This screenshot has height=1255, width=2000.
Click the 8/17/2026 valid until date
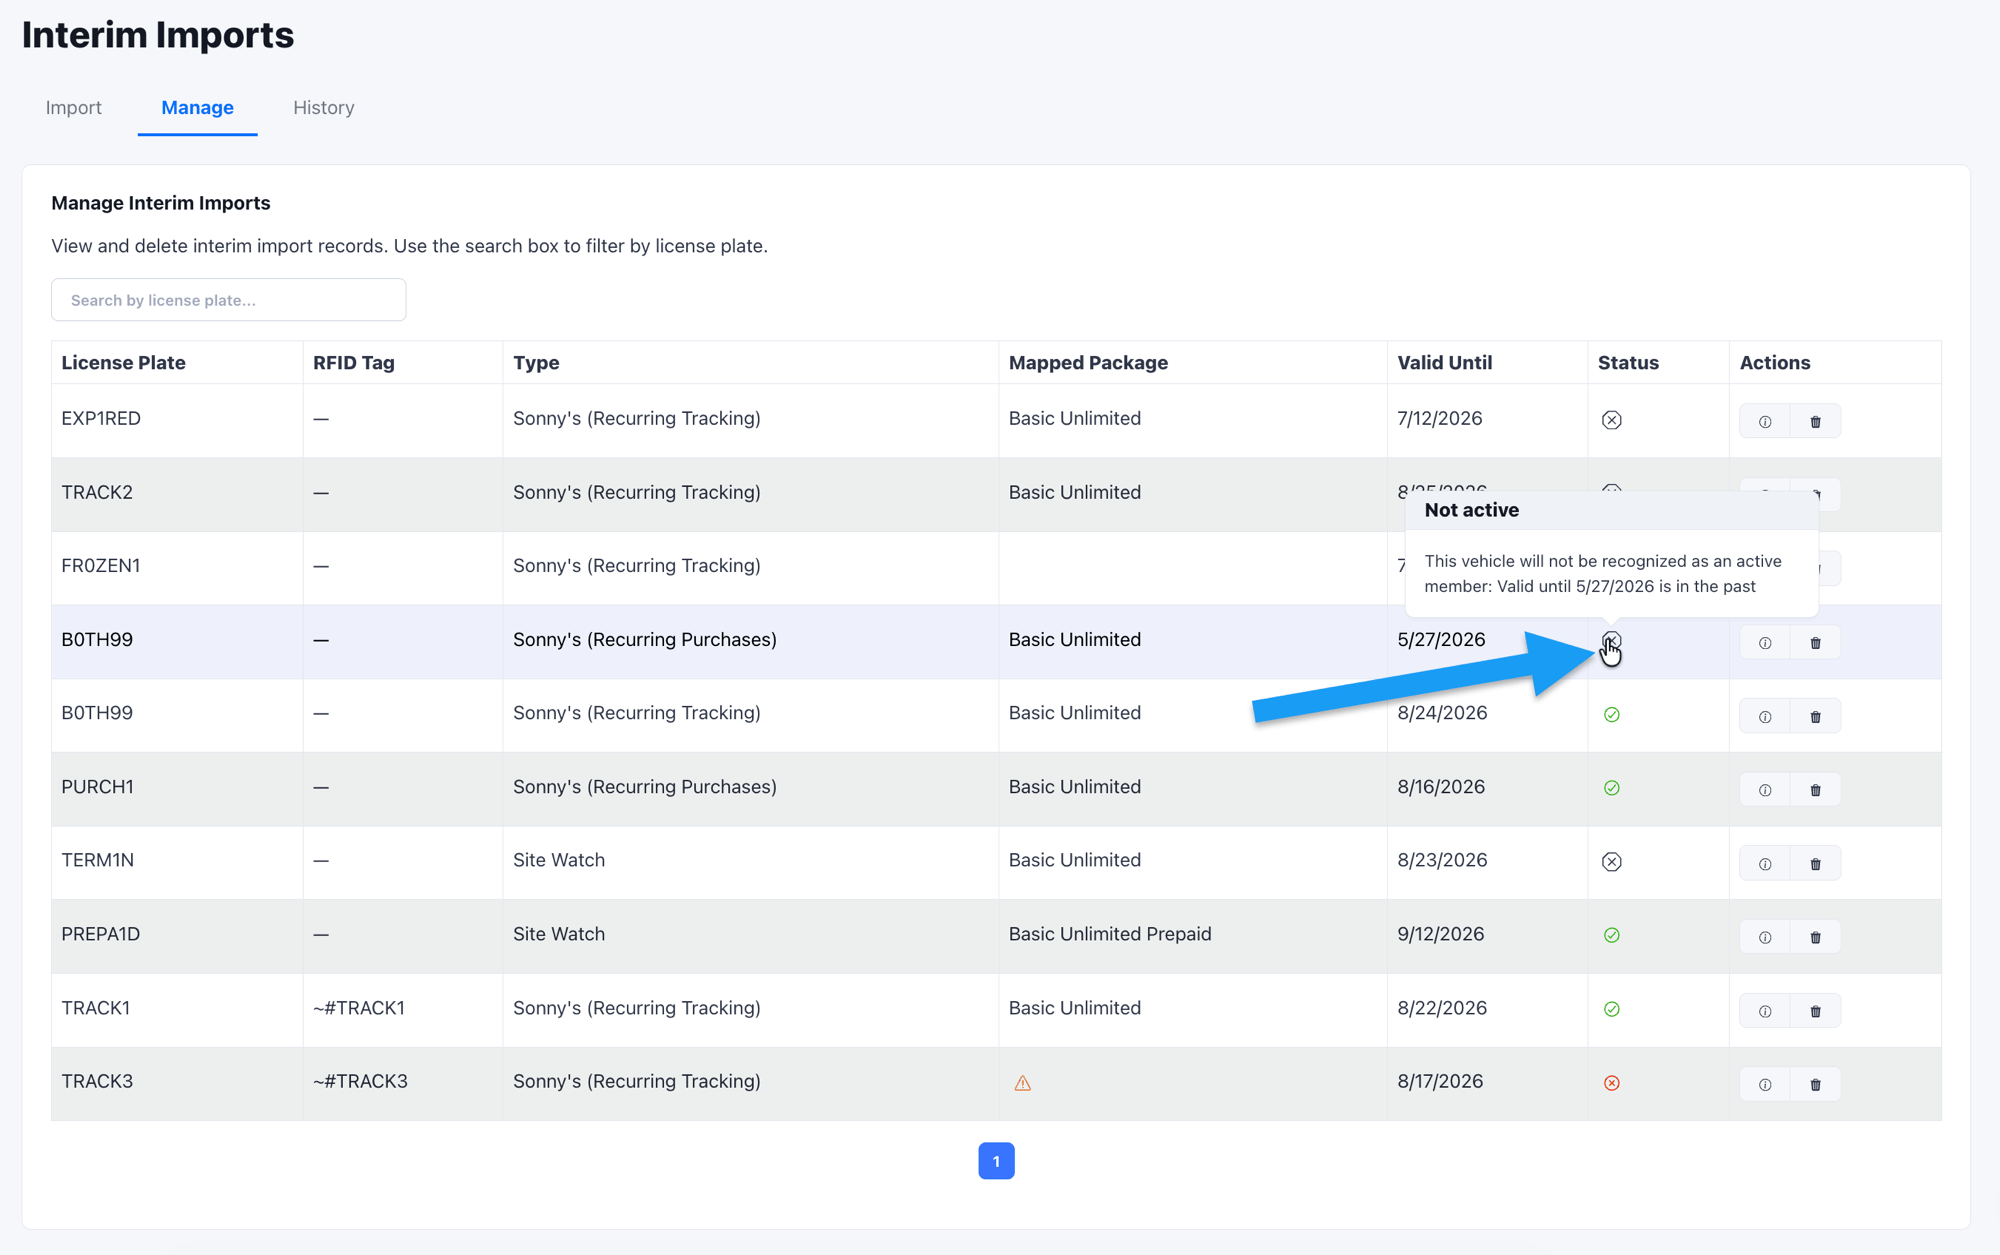1440,1081
